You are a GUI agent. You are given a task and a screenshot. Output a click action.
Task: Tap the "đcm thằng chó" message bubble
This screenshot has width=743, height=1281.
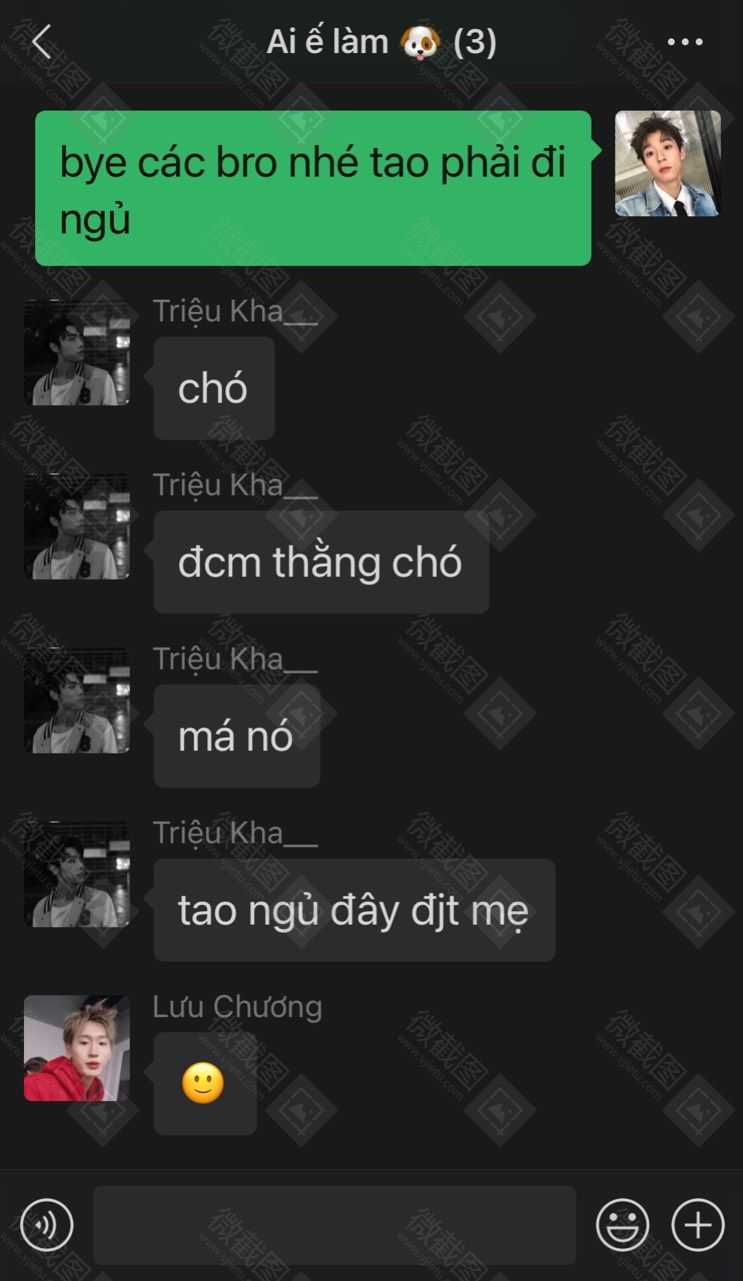coord(321,562)
